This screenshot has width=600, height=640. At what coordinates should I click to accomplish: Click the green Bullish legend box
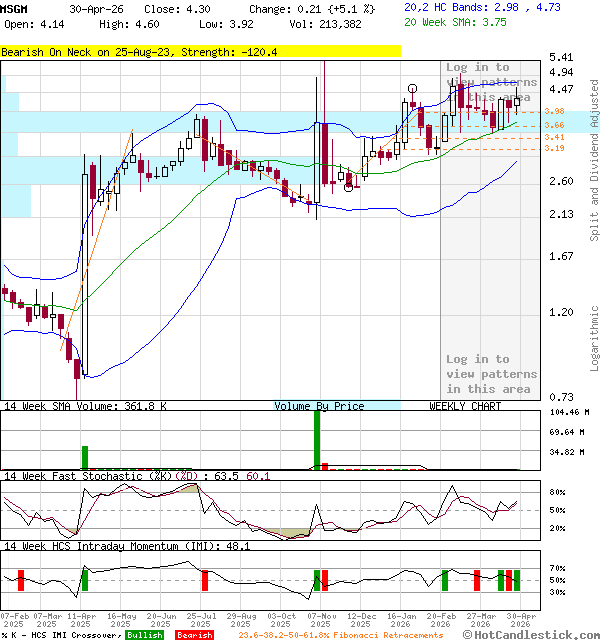145,635
